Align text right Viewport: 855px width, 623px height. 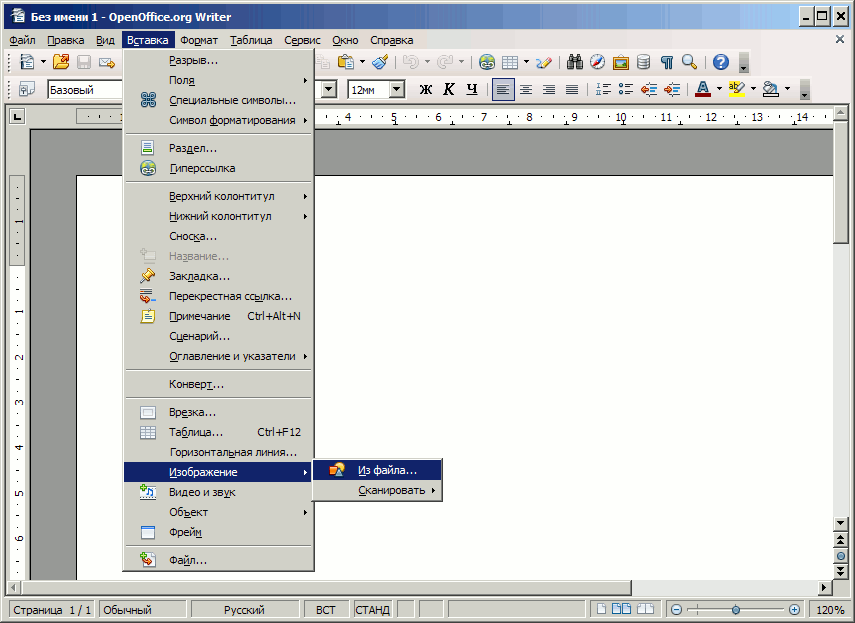(549, 89)
